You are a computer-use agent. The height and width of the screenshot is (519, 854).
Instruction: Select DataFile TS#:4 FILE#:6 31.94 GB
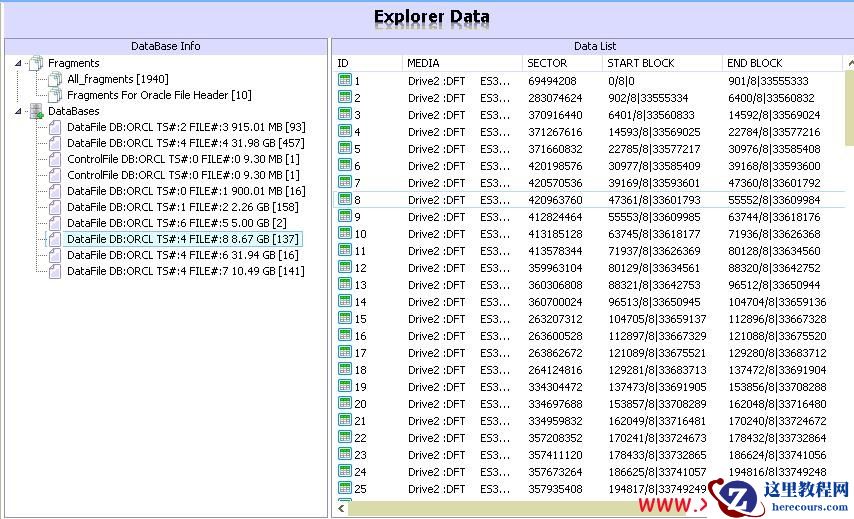click(x=182, y=255)
